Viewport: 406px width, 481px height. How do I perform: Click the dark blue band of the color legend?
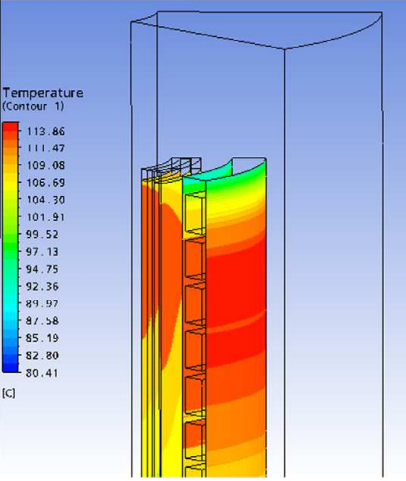[x=10, y=367]
